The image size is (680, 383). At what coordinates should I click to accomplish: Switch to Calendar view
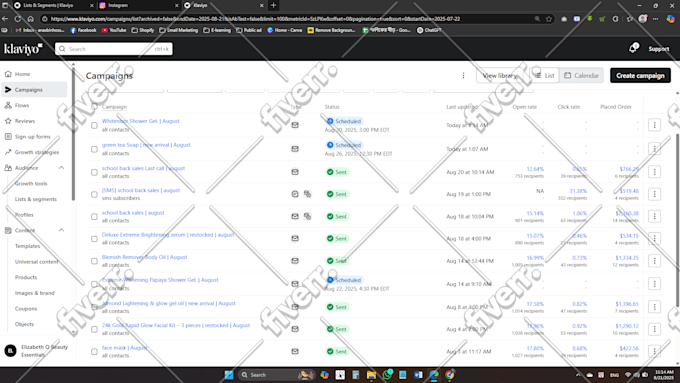(582, 75)
